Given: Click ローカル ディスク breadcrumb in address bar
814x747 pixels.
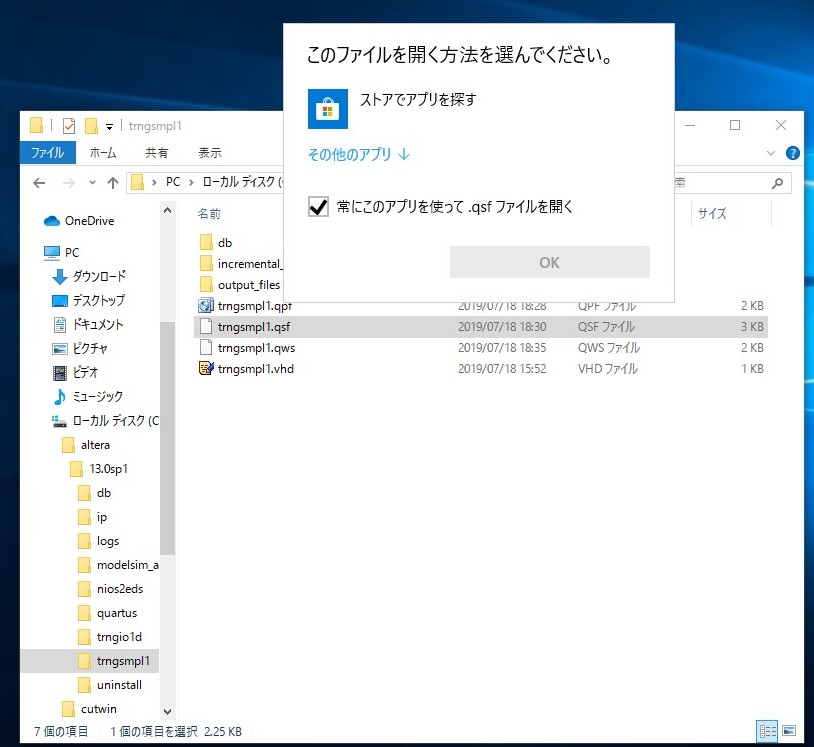Looking at the screenshot, I should [x=241, y=182].
